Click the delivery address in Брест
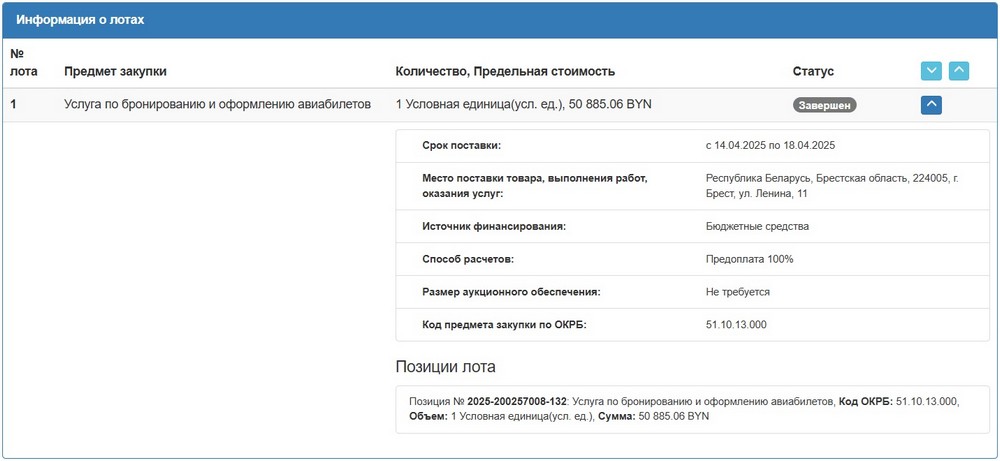The image size is (1000, 461). coord(832,185)
